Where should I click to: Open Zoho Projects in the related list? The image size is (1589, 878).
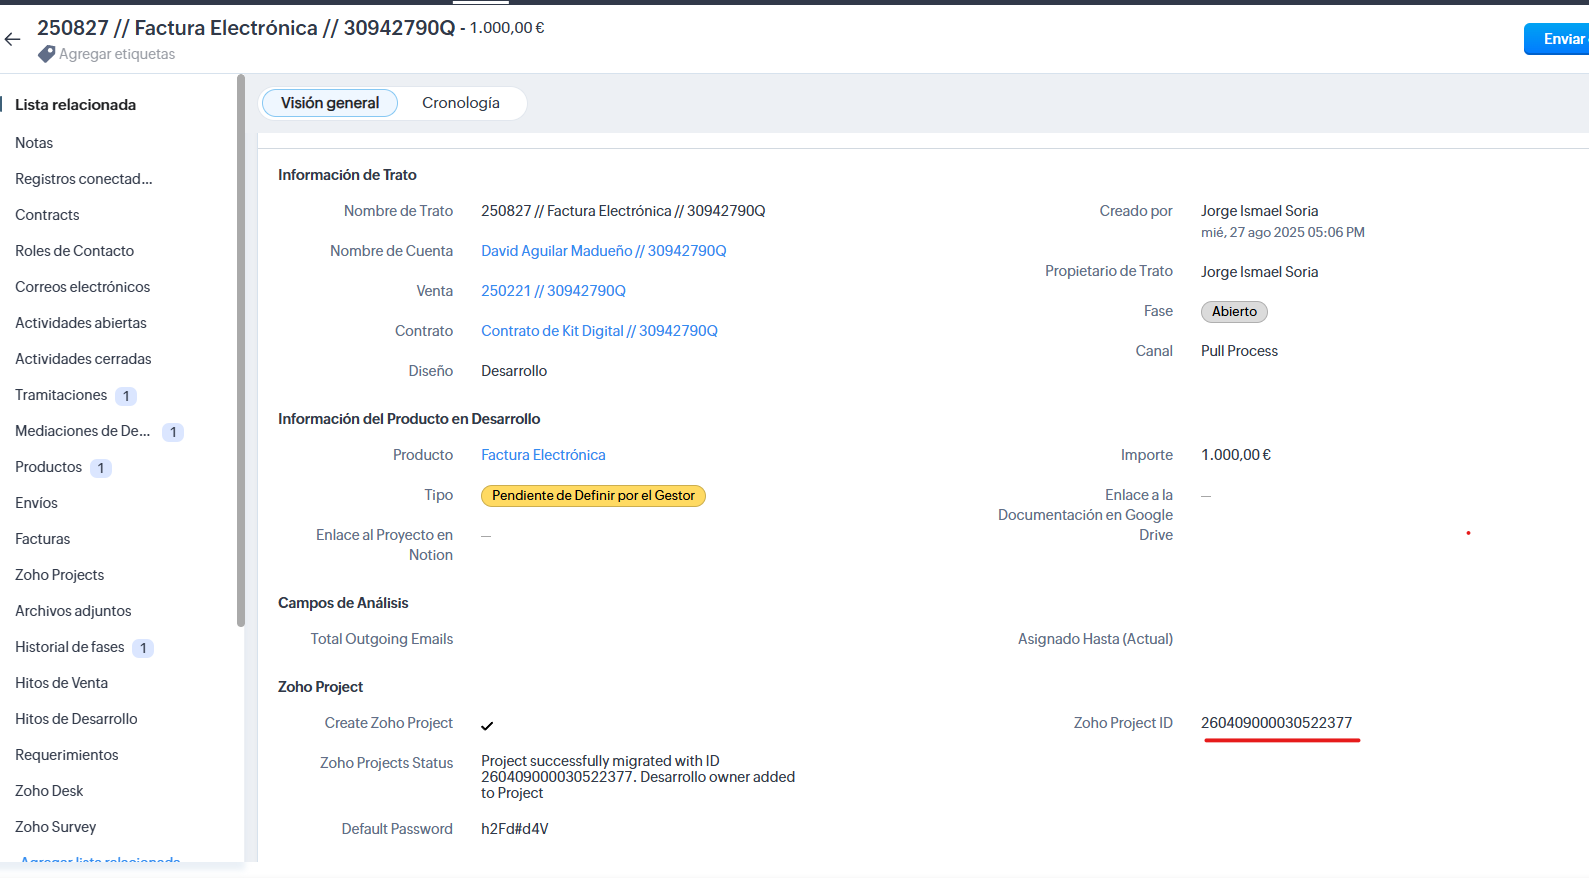click(59, 575)
